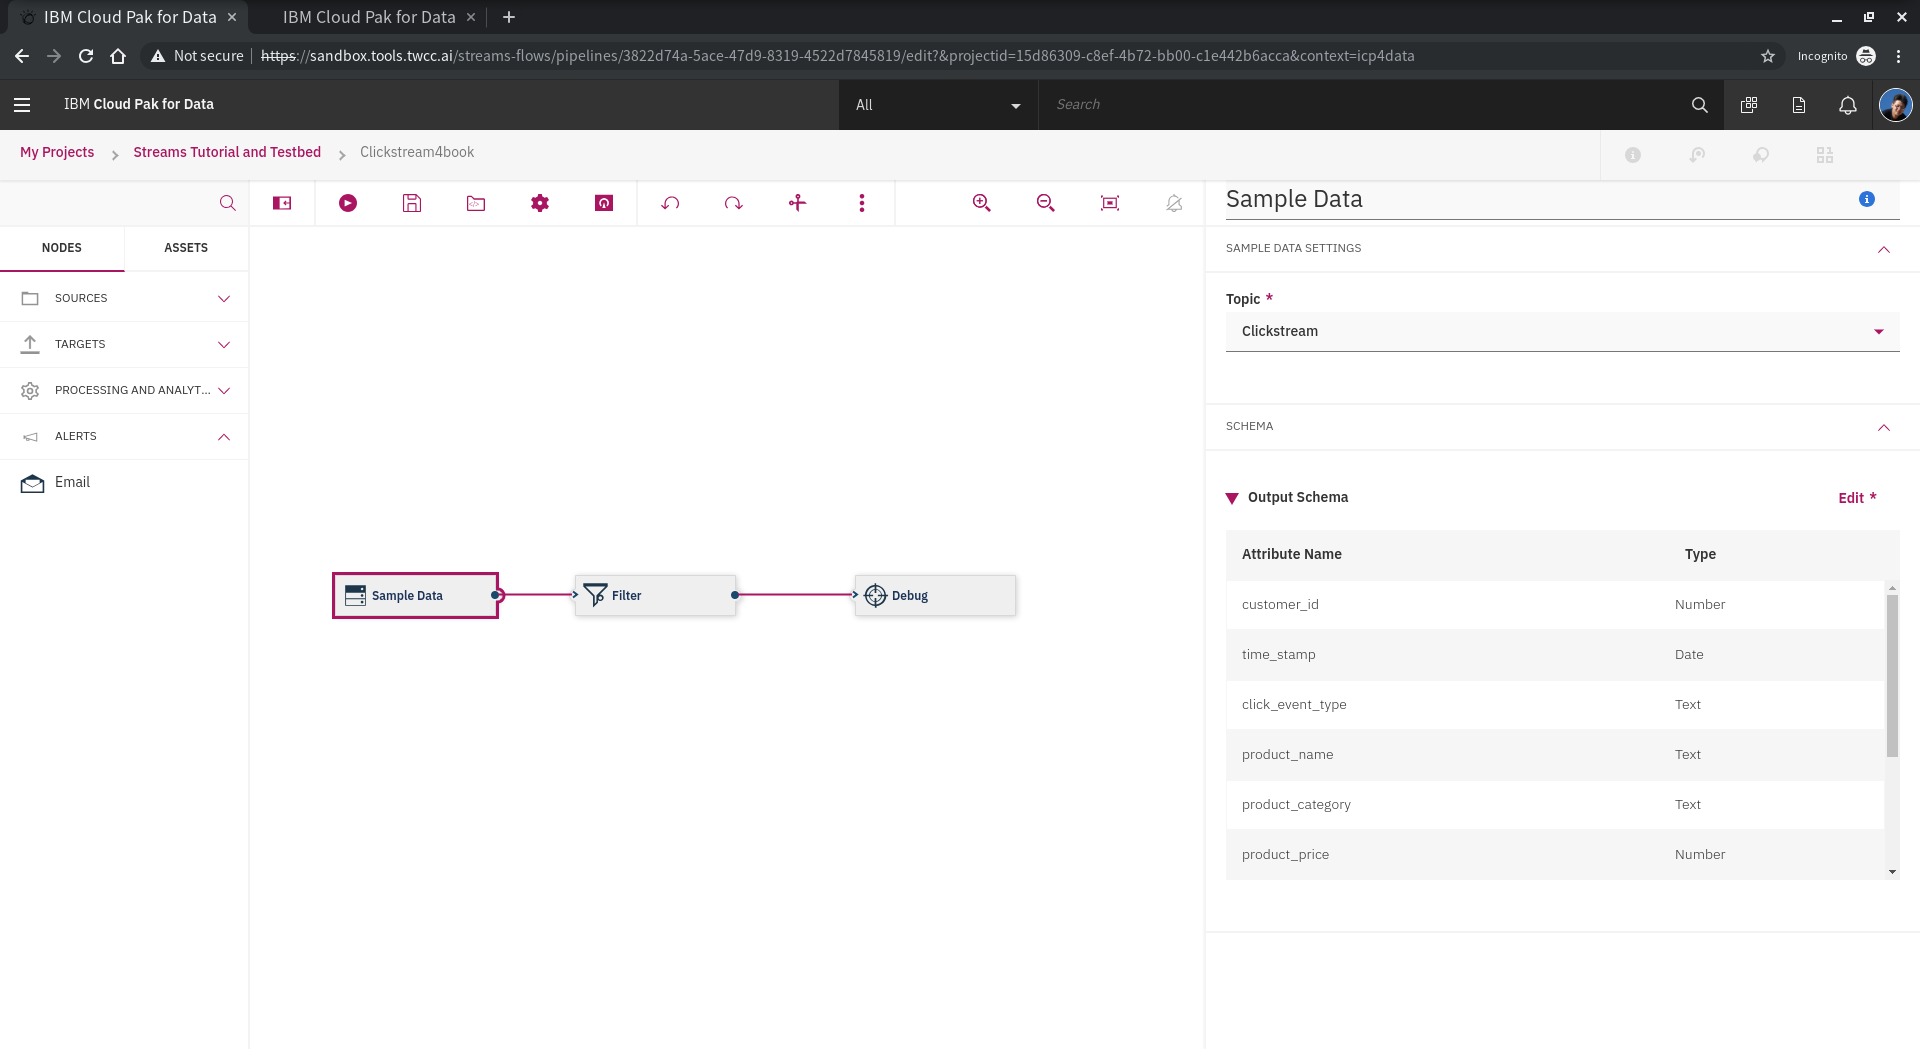The width and height of the screenshot is (1920, 1049).
Task: Click the click_event_type attribute row
Action: (1555, 705)
